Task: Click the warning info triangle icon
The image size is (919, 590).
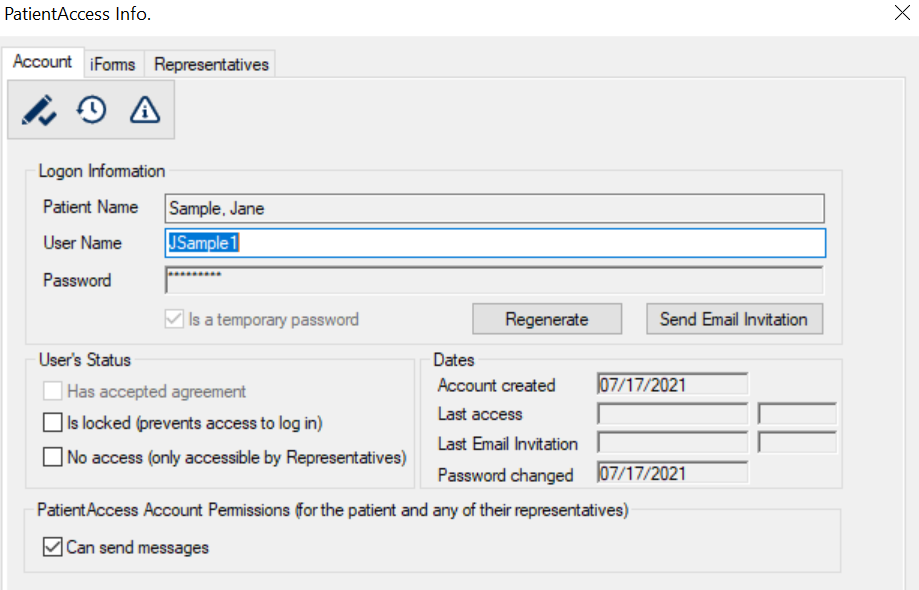Action: tap(145, 110)
